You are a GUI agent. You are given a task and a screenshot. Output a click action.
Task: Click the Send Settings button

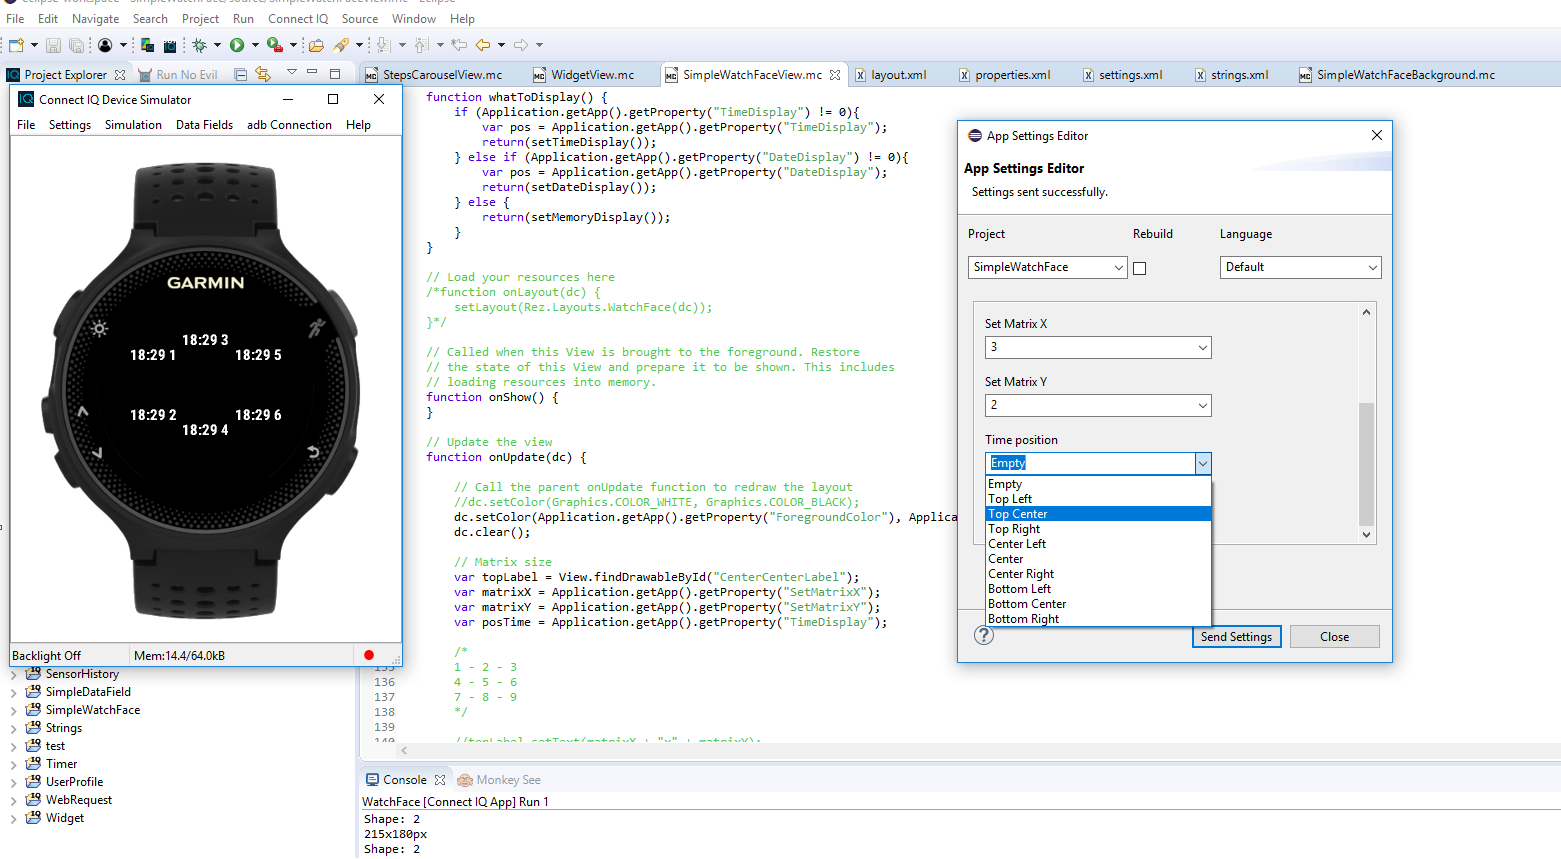(x=1236, y=637)
